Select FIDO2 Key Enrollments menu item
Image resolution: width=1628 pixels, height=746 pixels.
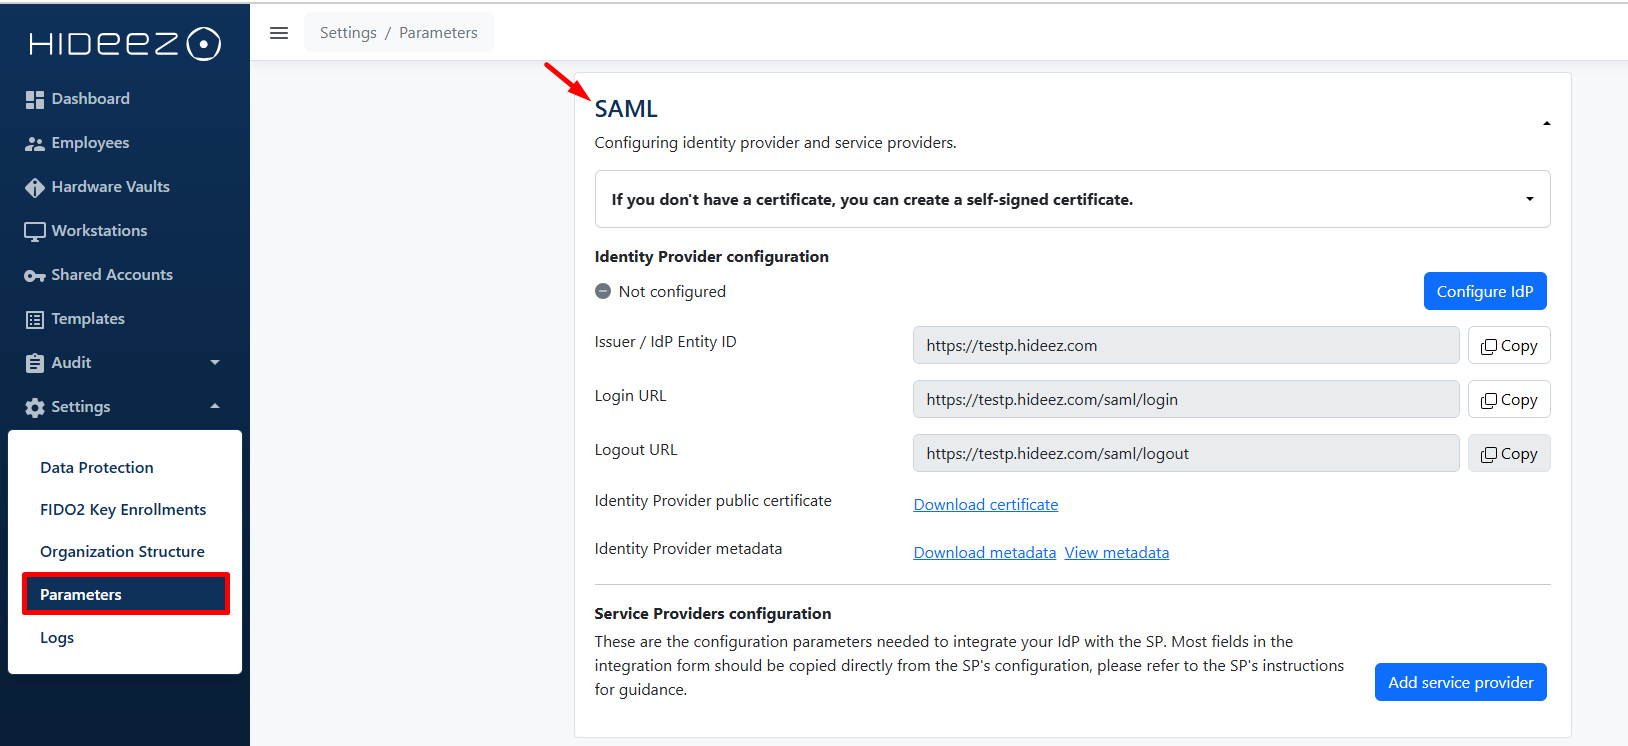(x=123, y=510)
